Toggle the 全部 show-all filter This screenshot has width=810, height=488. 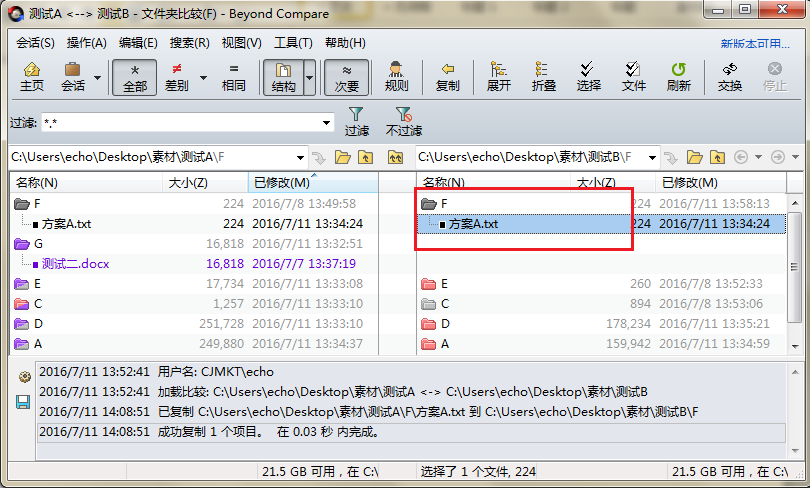click(x=135, y=77)
